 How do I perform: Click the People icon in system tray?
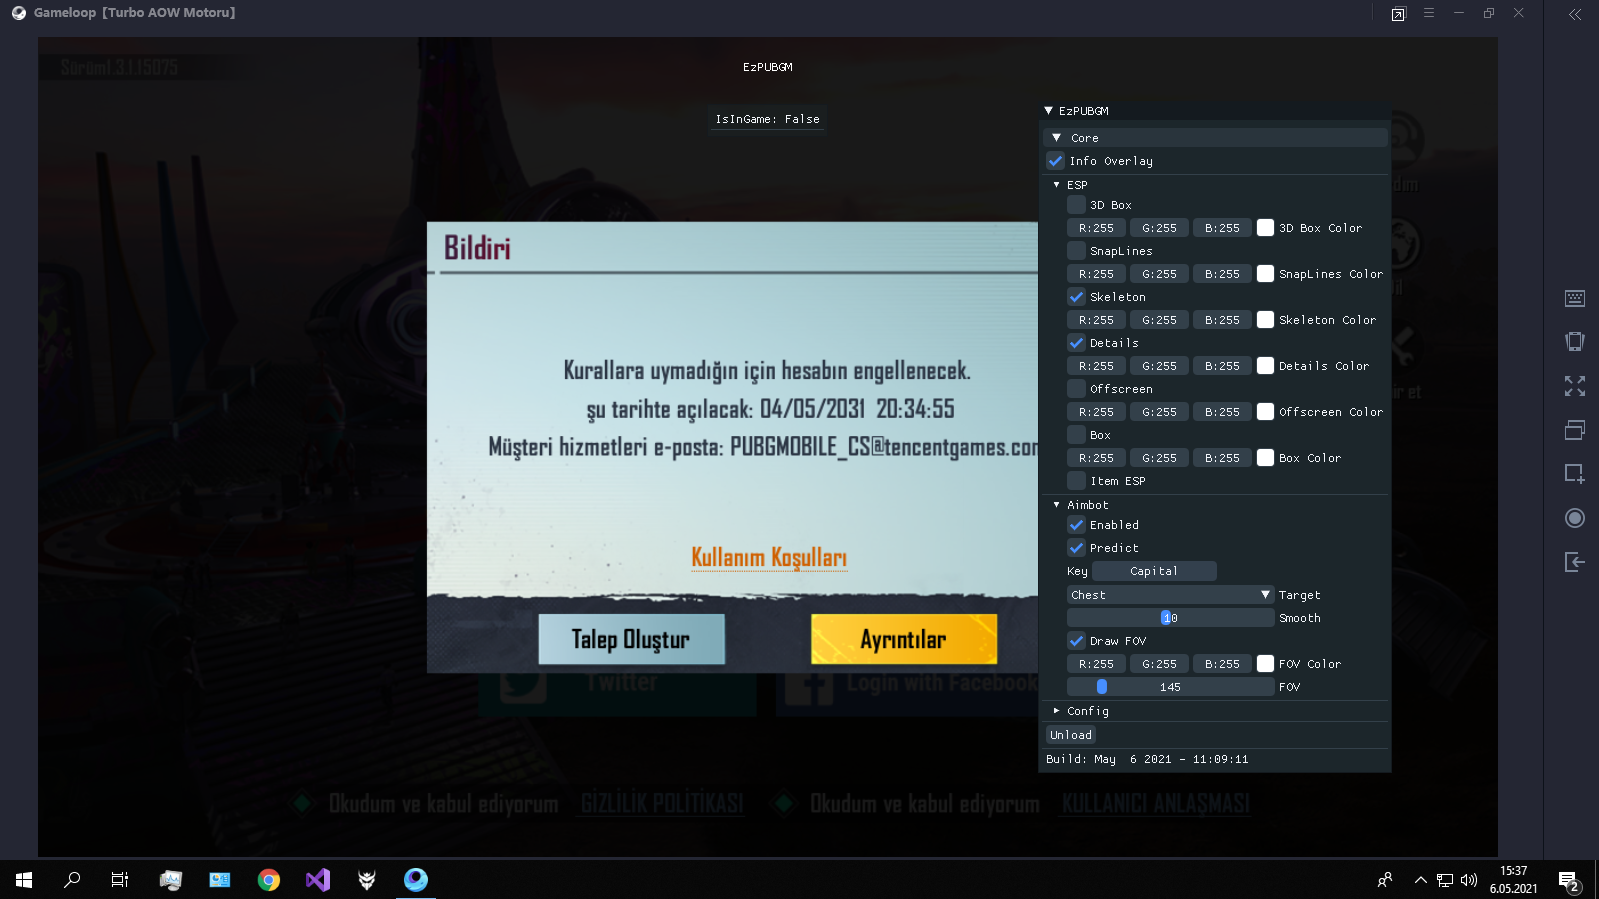pyautogui.click(x=1385, y=880)
